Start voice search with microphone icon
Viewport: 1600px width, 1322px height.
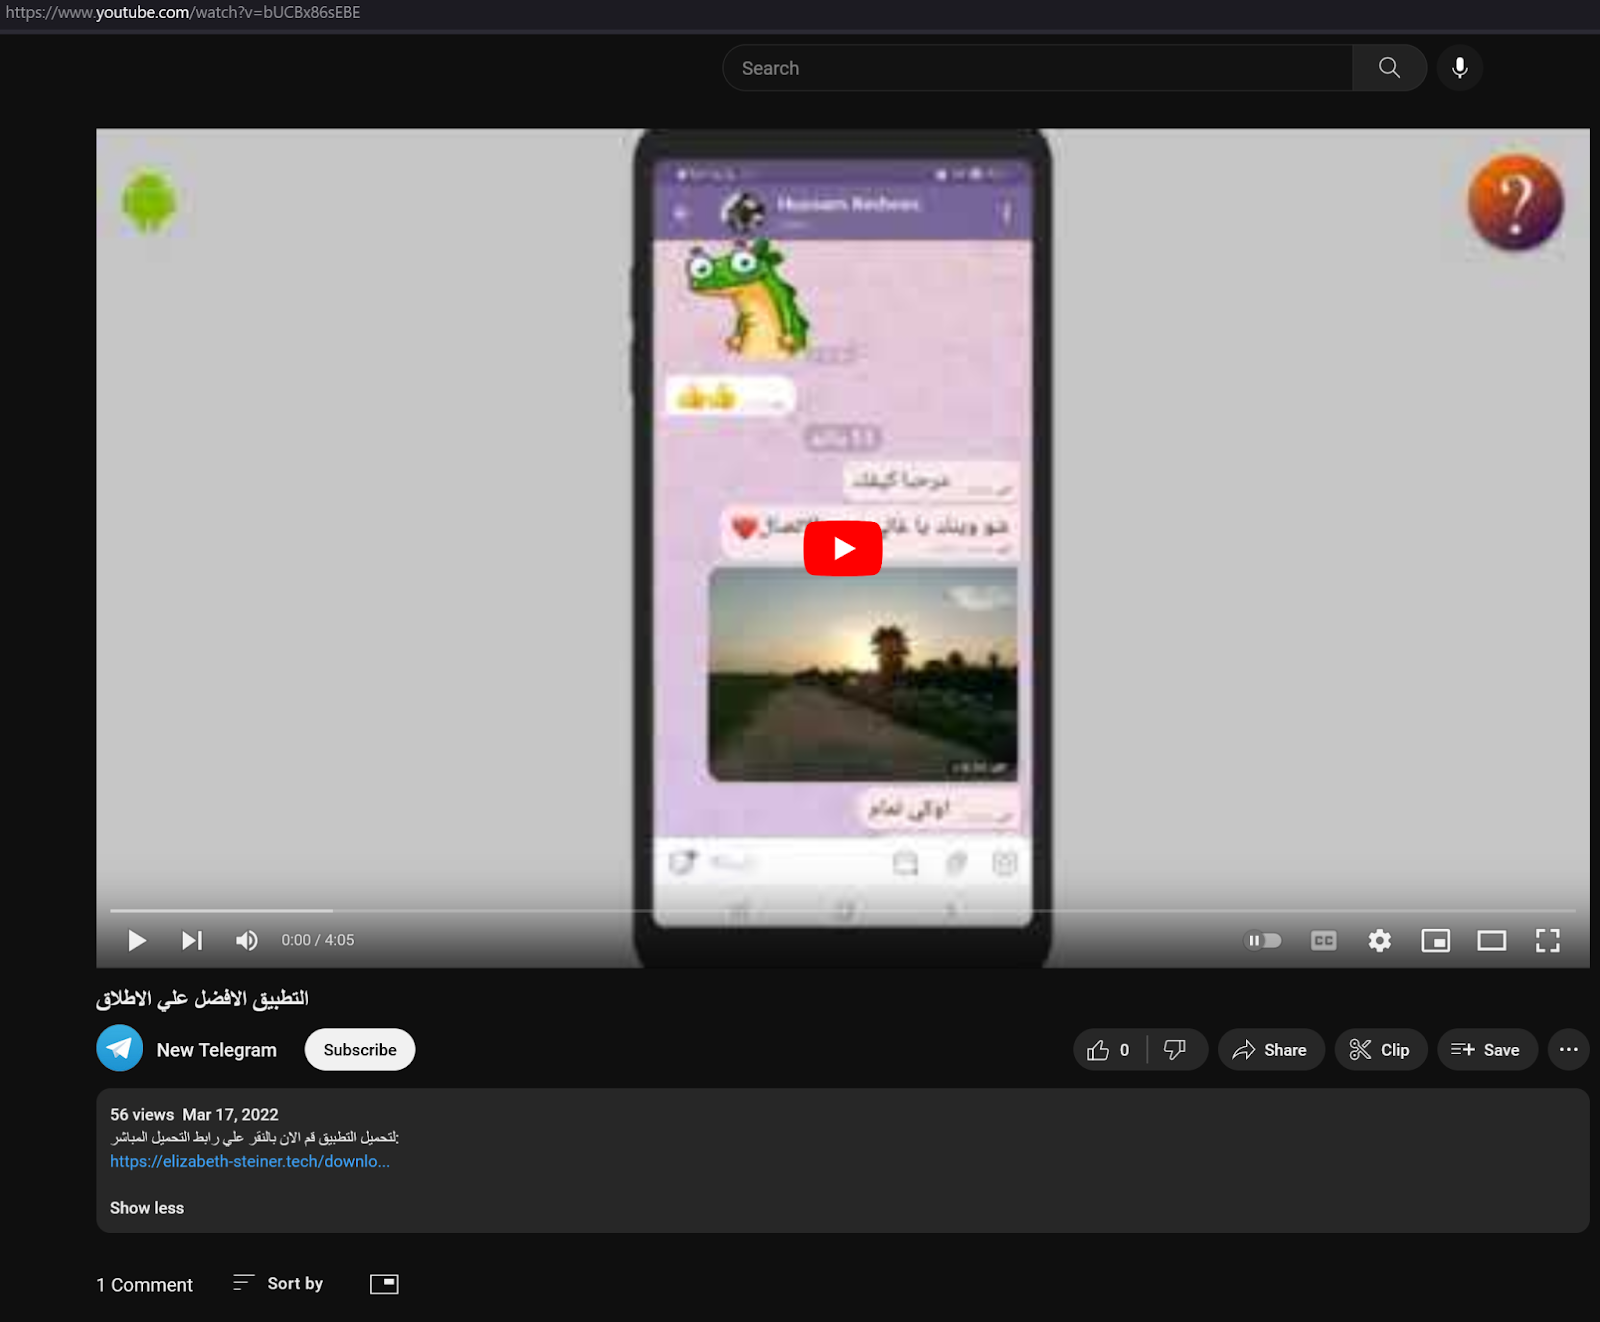pyautogui.click(x=1460, y=68)
